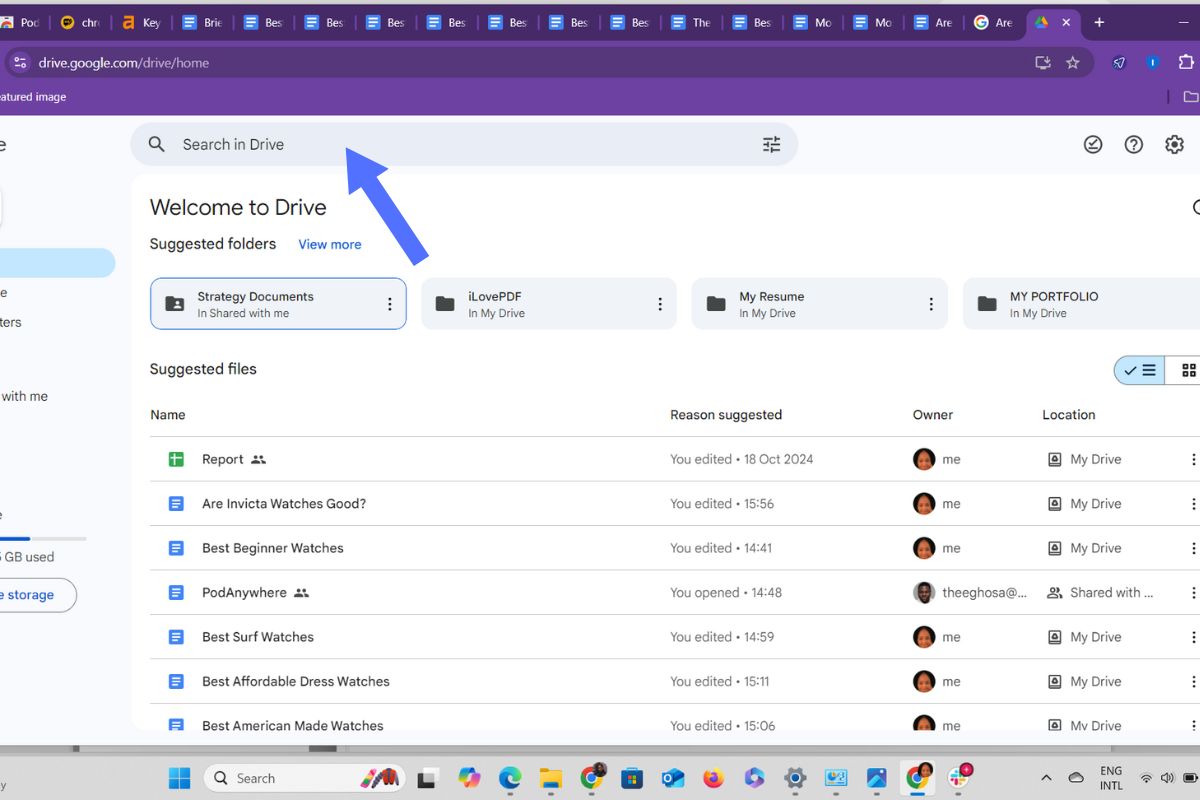Open My Resume folder card

(820, 304)
